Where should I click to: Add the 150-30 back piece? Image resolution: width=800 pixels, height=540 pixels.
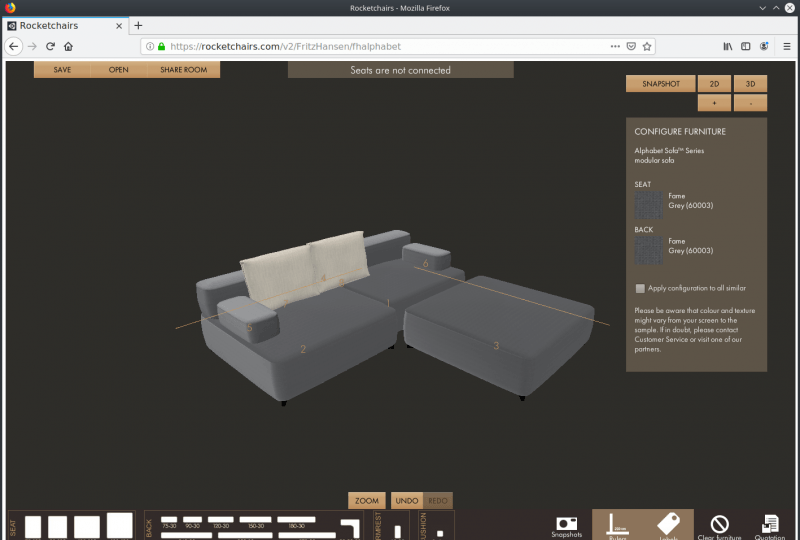coord(256,520)
